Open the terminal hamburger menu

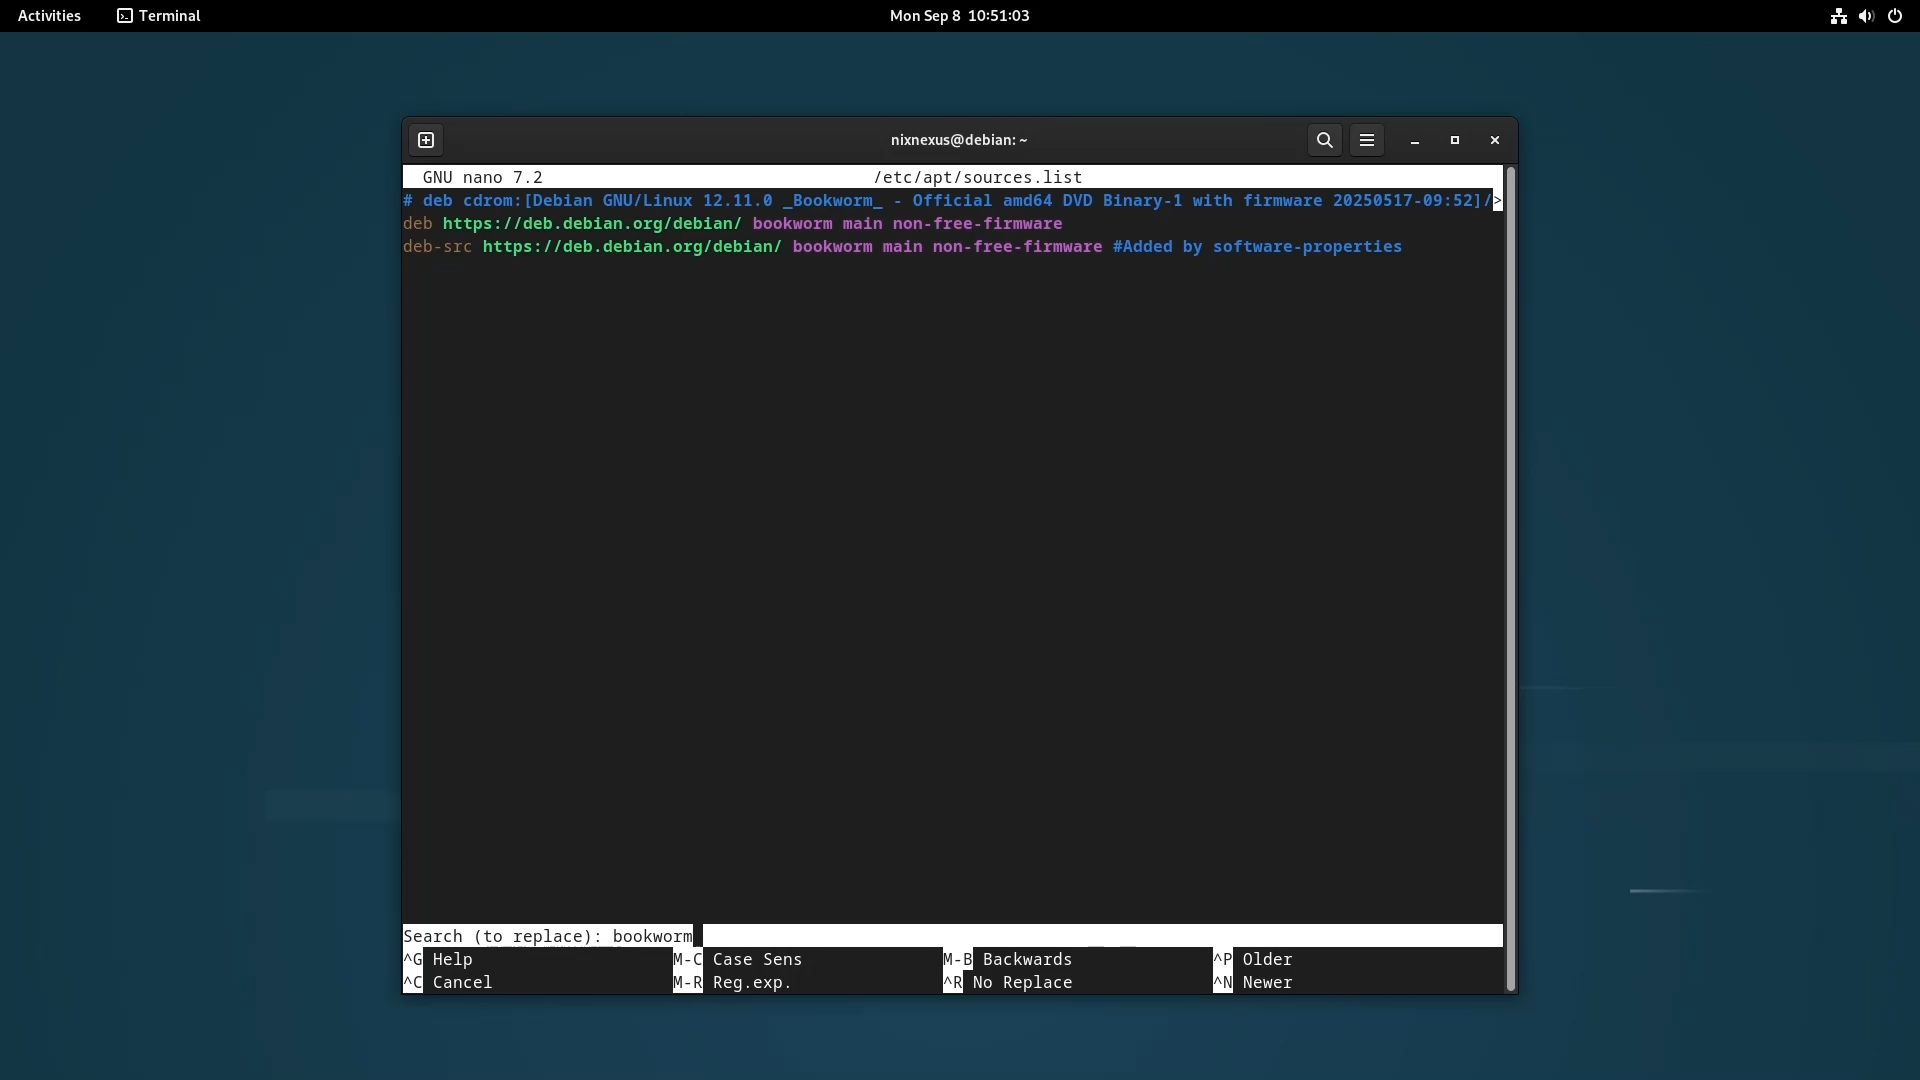[x=1367, y=140]
